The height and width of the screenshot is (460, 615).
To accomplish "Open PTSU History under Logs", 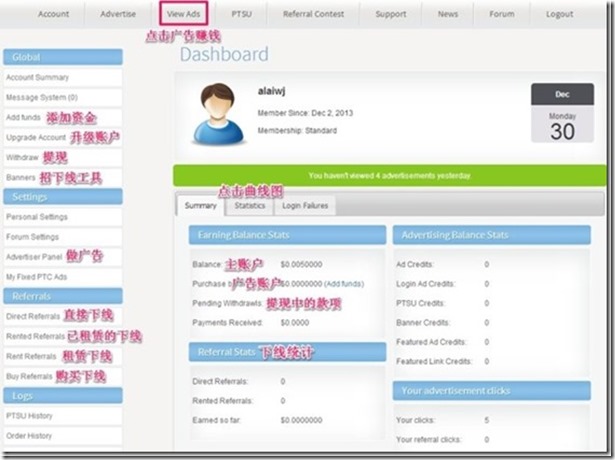I will (x=29, y=415).
